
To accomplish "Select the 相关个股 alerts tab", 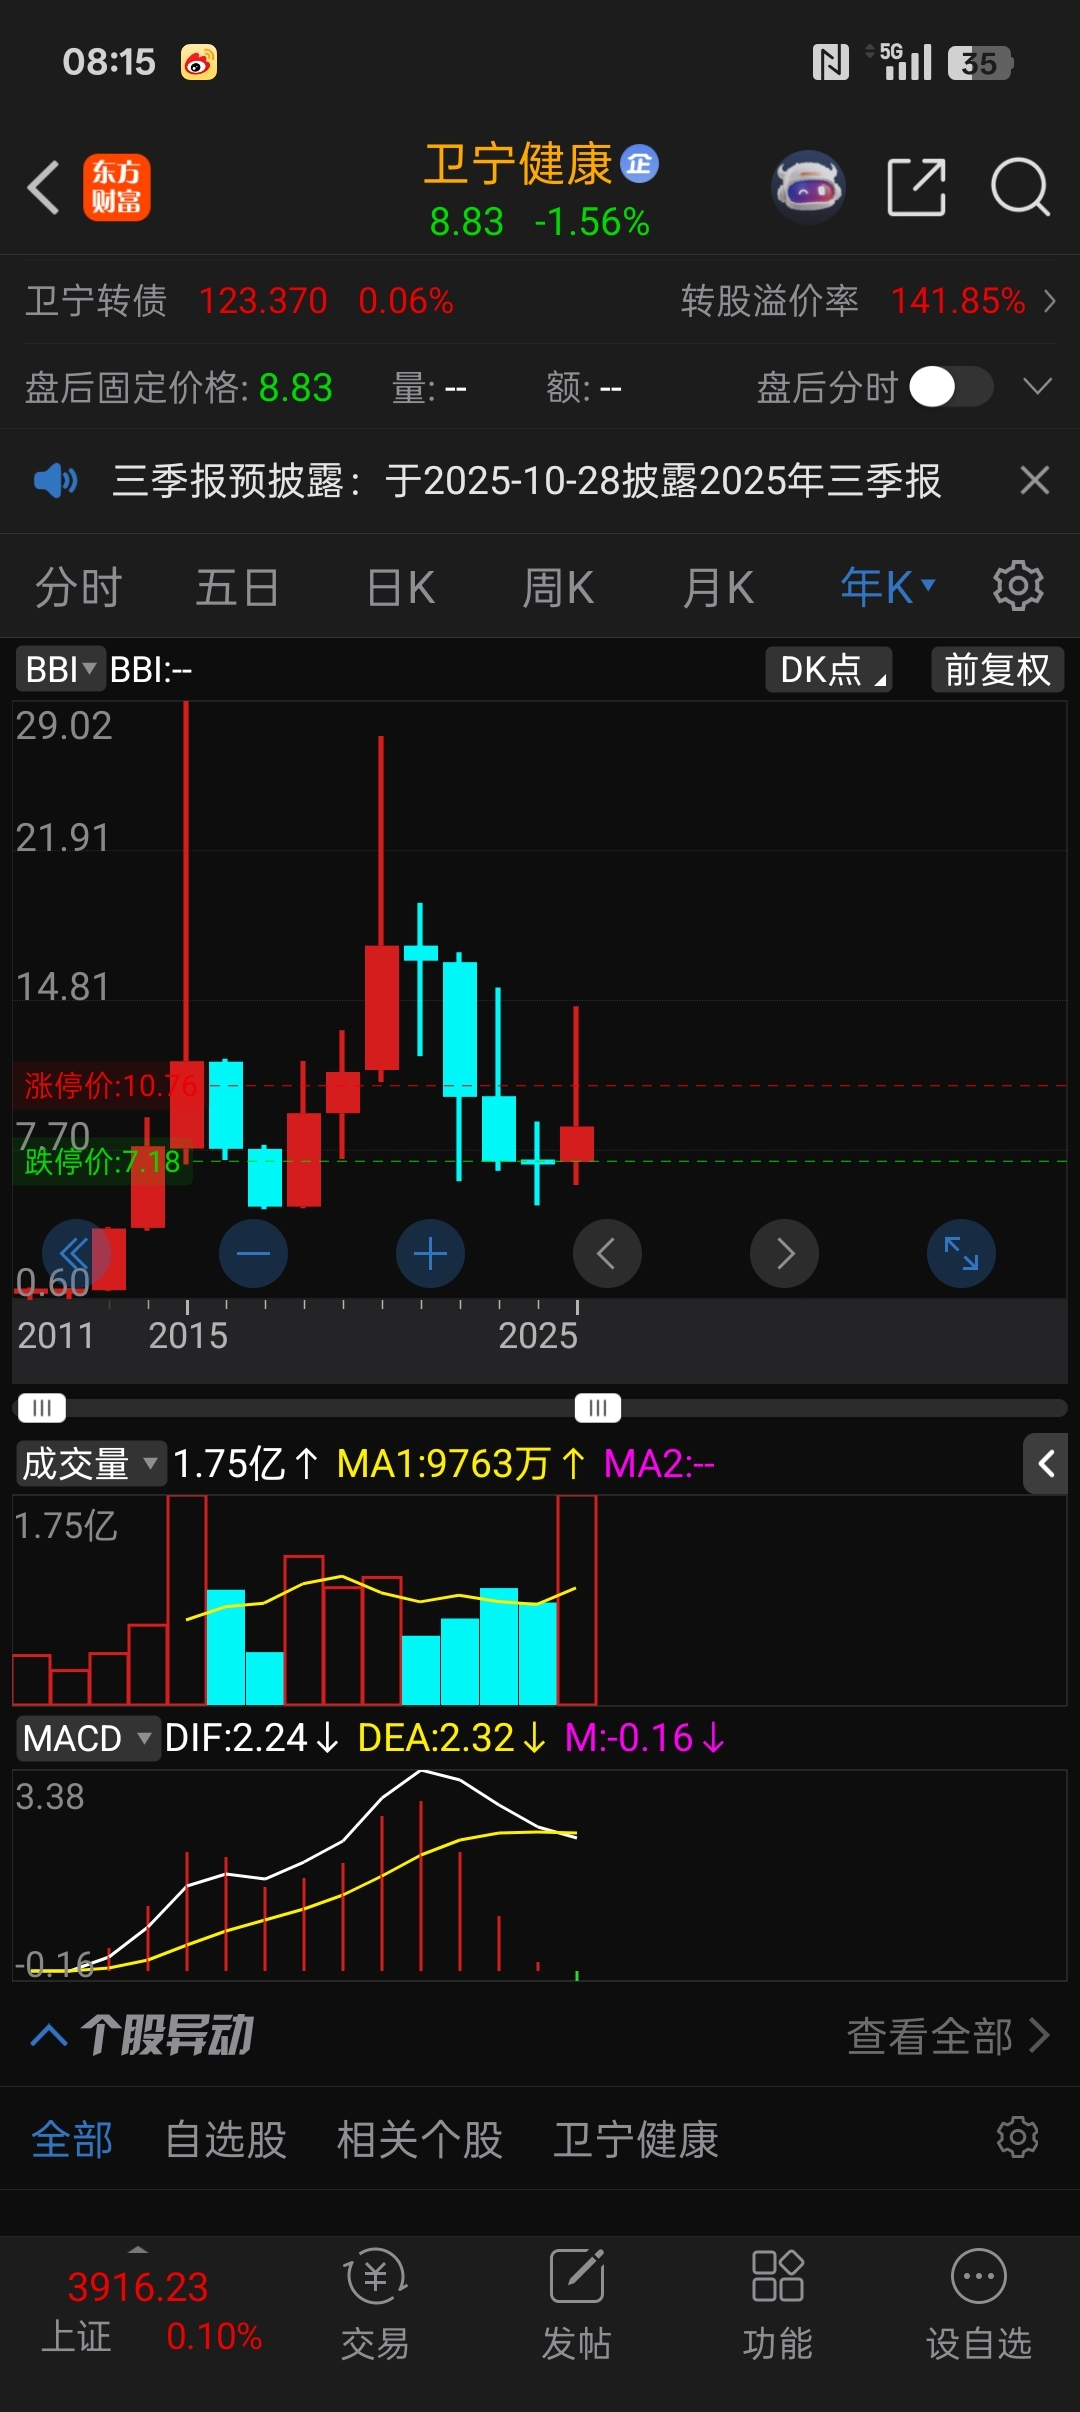I will pos(419,2140).
